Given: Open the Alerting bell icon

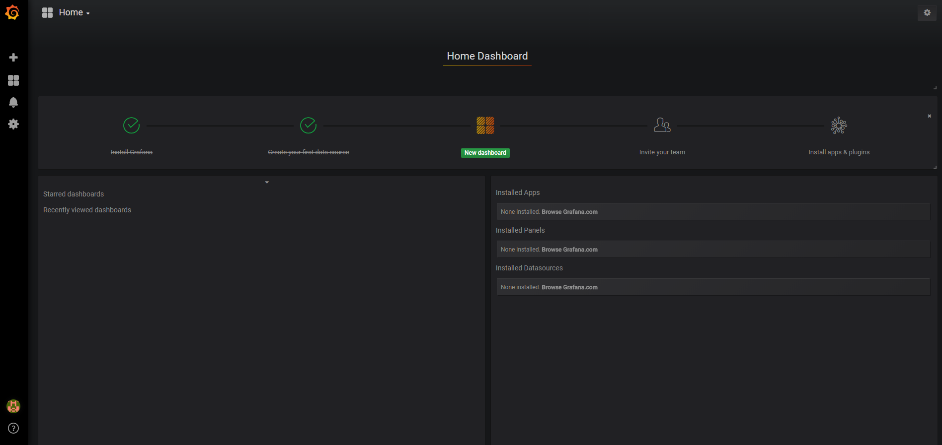Looking at the screenshot, I should click(13, 102).
